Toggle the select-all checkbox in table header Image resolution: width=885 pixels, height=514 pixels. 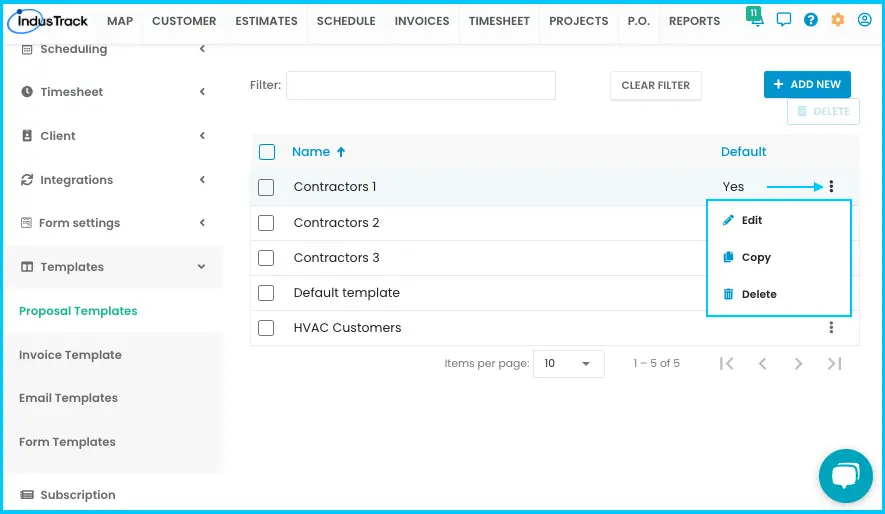point(266,152)
